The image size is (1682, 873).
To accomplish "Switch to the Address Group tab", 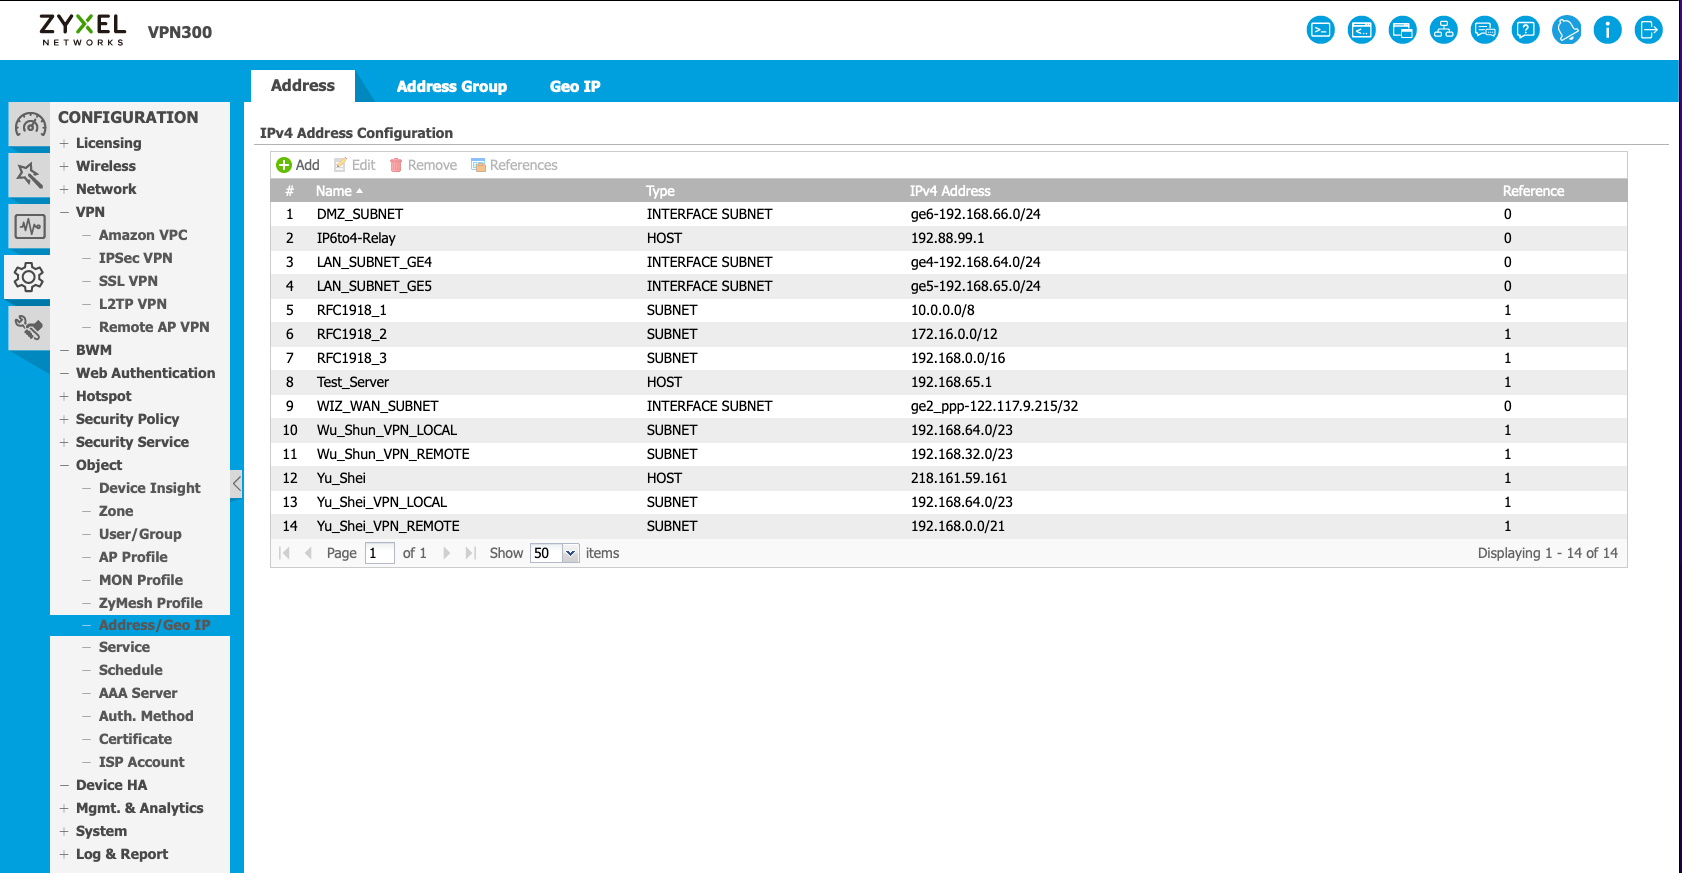I will [452, 87].
